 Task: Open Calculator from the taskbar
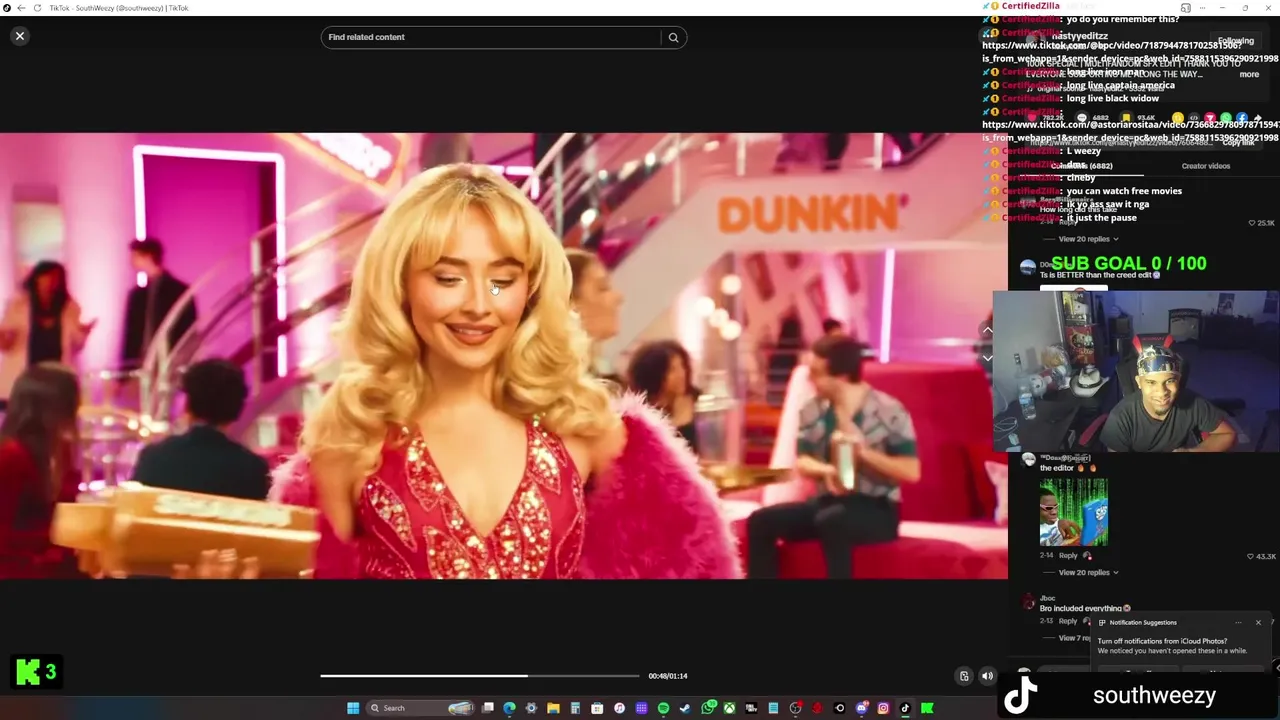[x=575, y=708]
